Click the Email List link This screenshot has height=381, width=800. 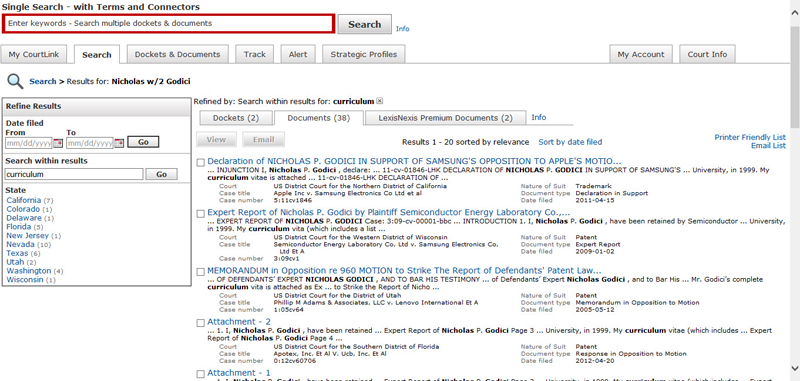pyautogui.click(x=768, y=146)
